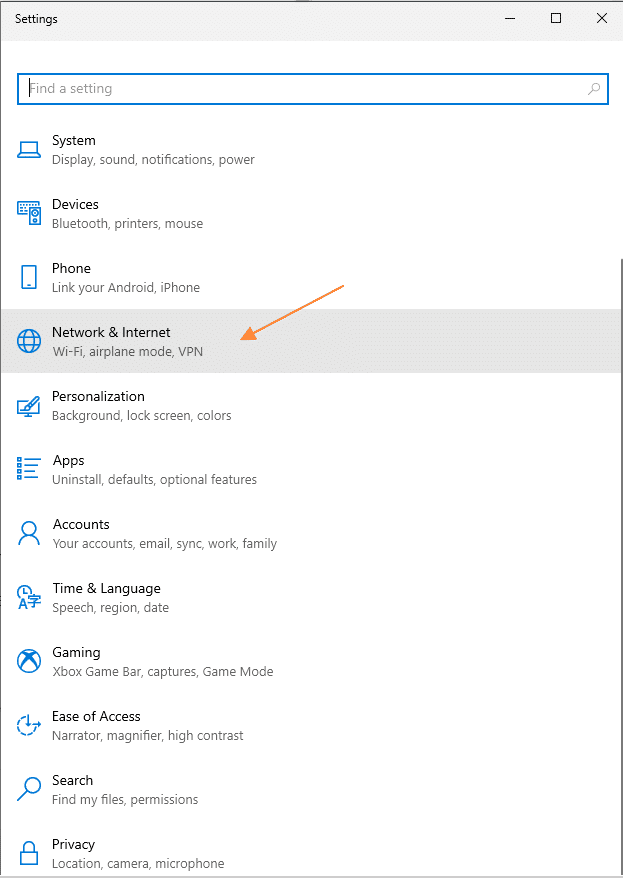Click the Personalization paintbrush icon
623x878 pixels.
click(x=29, y=405)
